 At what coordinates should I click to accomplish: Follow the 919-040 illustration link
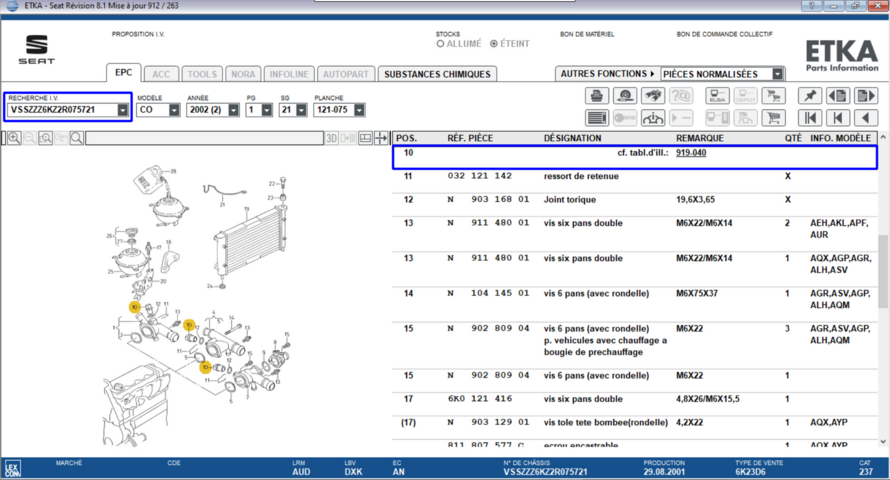(x=691, y=153)
